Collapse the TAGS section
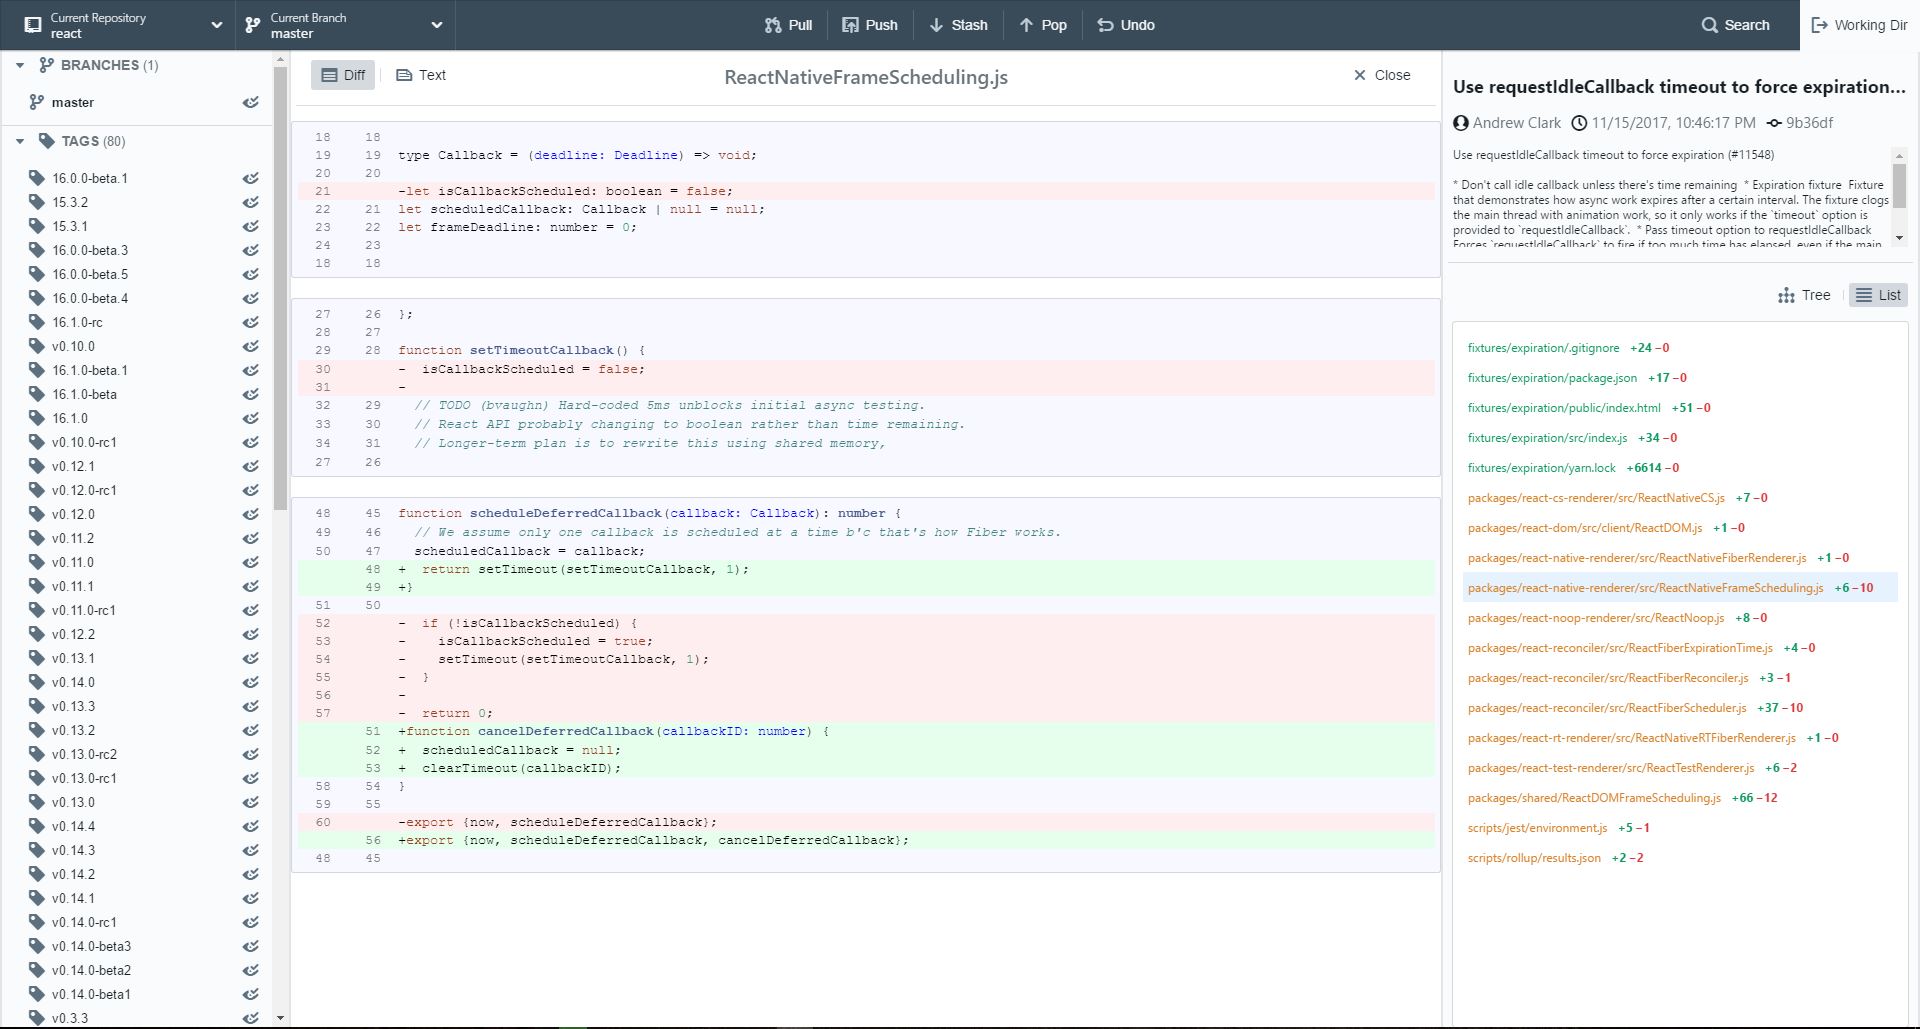This screenshot has width=1920, height=1029. (x=20, y=141)
